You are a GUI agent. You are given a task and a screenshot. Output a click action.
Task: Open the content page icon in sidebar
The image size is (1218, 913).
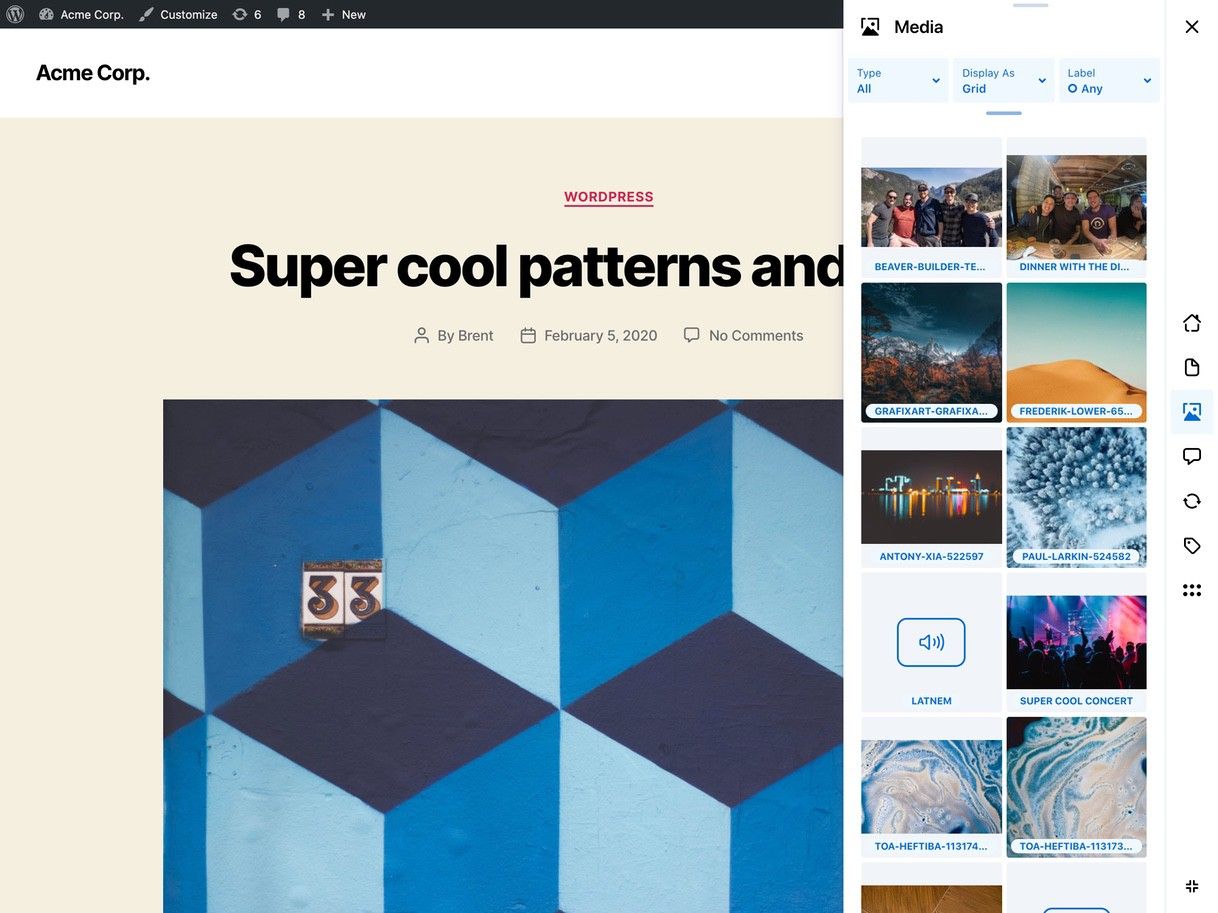click(x=1191, y=367)
